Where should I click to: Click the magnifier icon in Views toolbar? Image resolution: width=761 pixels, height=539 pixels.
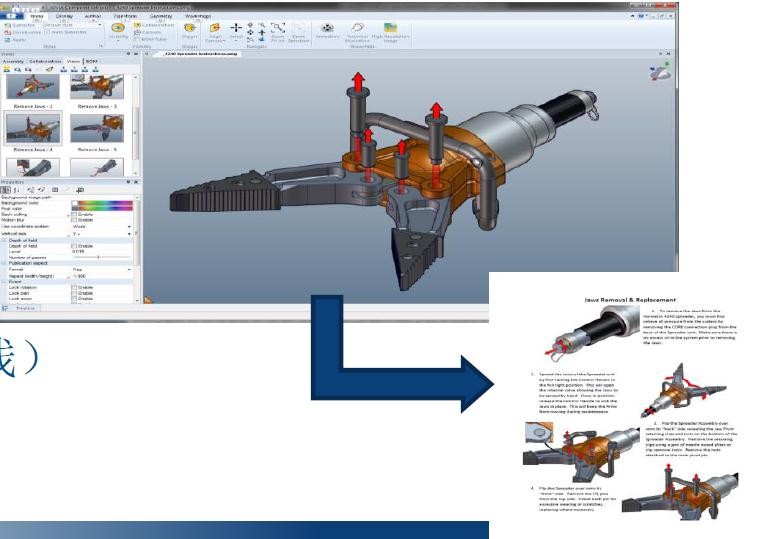[17, 69]
